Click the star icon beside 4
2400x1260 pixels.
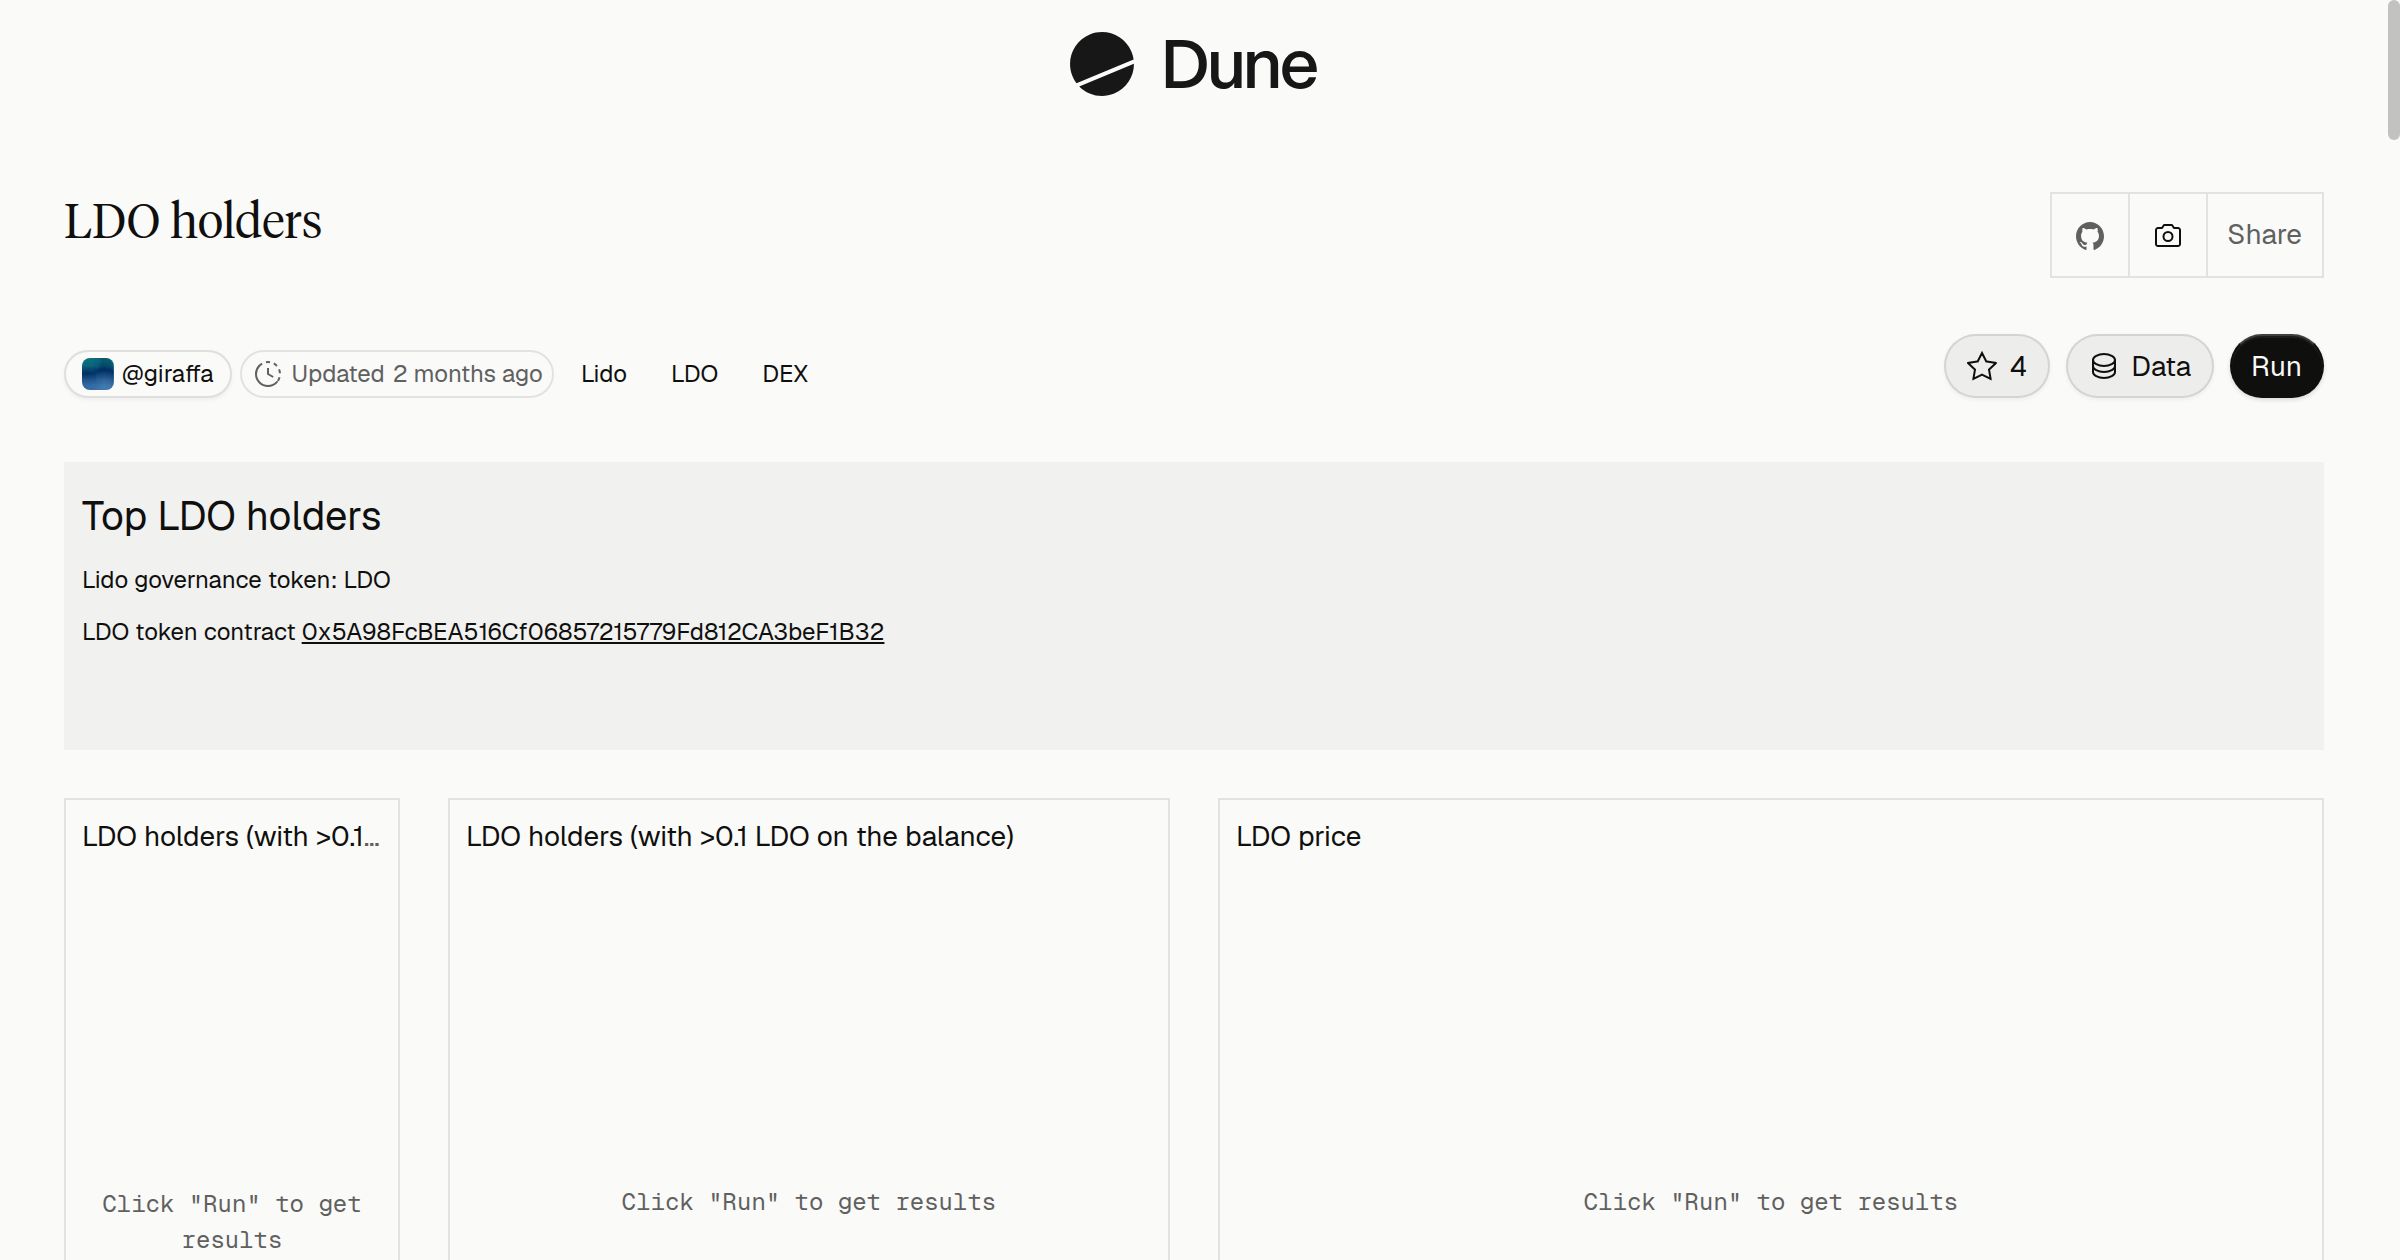point(1982,366)
